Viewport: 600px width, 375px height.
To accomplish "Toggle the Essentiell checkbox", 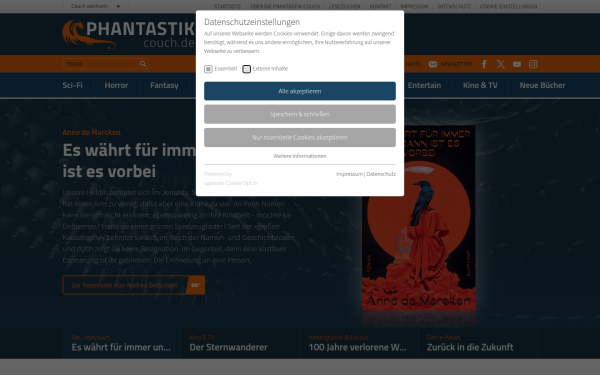I will (x=208, y=69).
